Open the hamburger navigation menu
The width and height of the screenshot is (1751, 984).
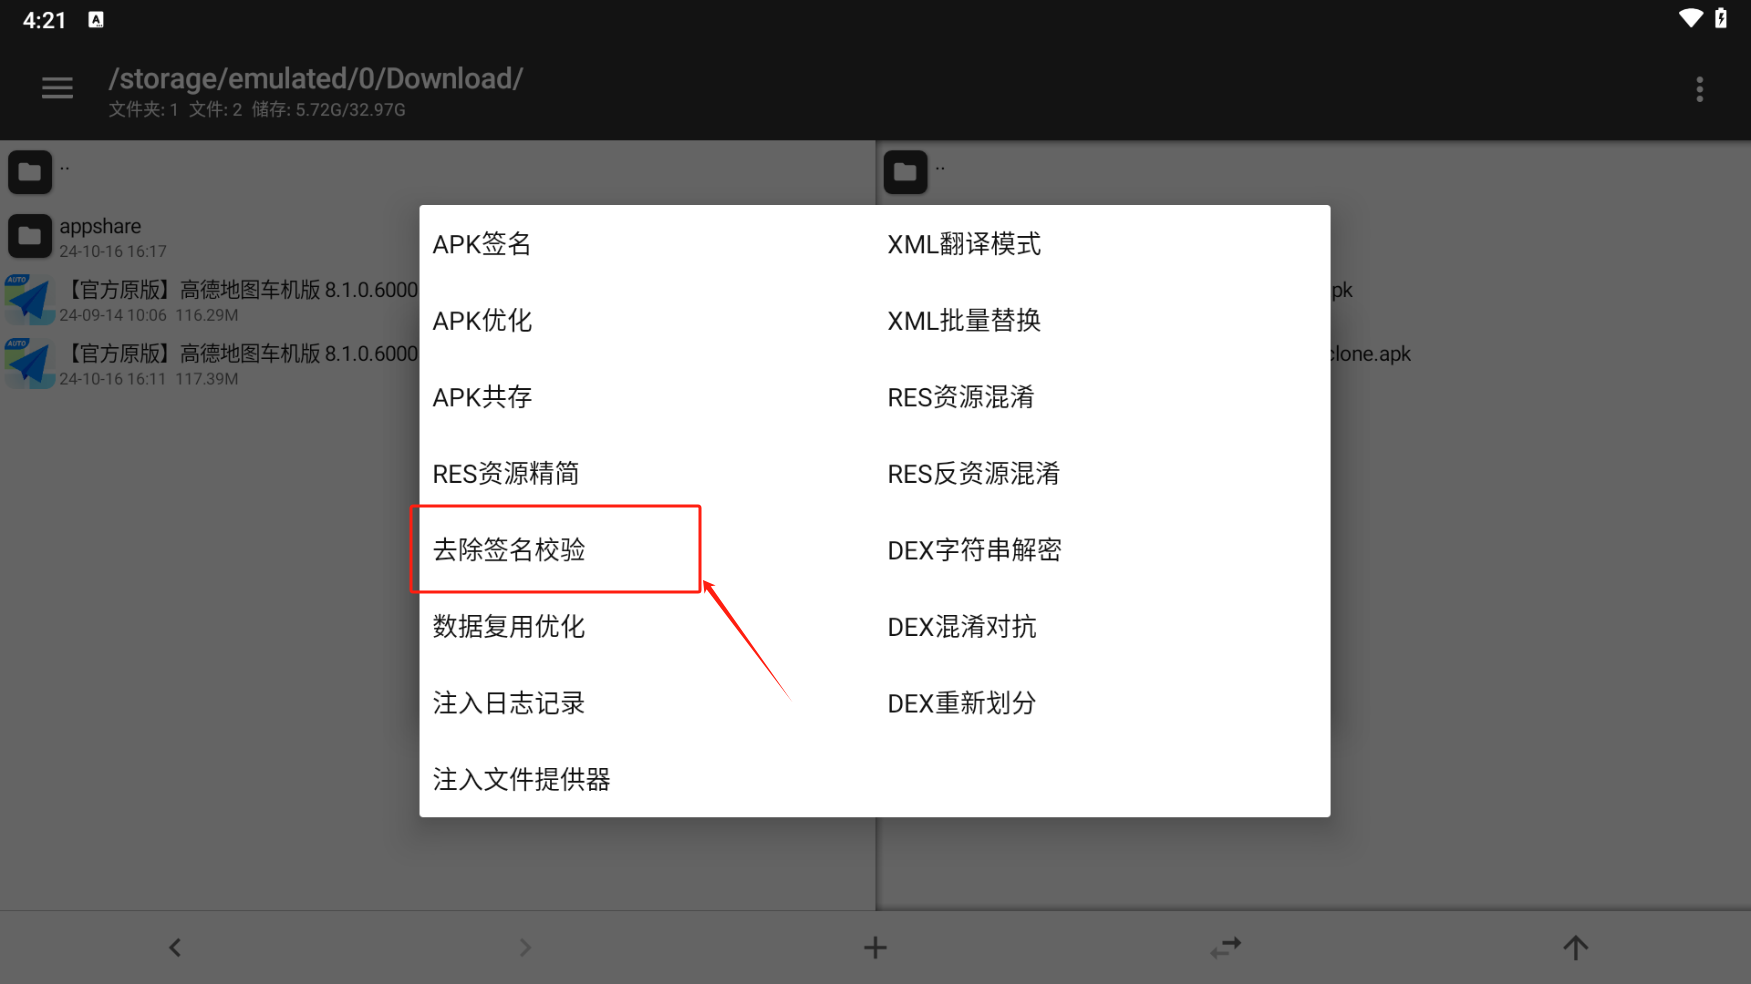pos(57,89)
